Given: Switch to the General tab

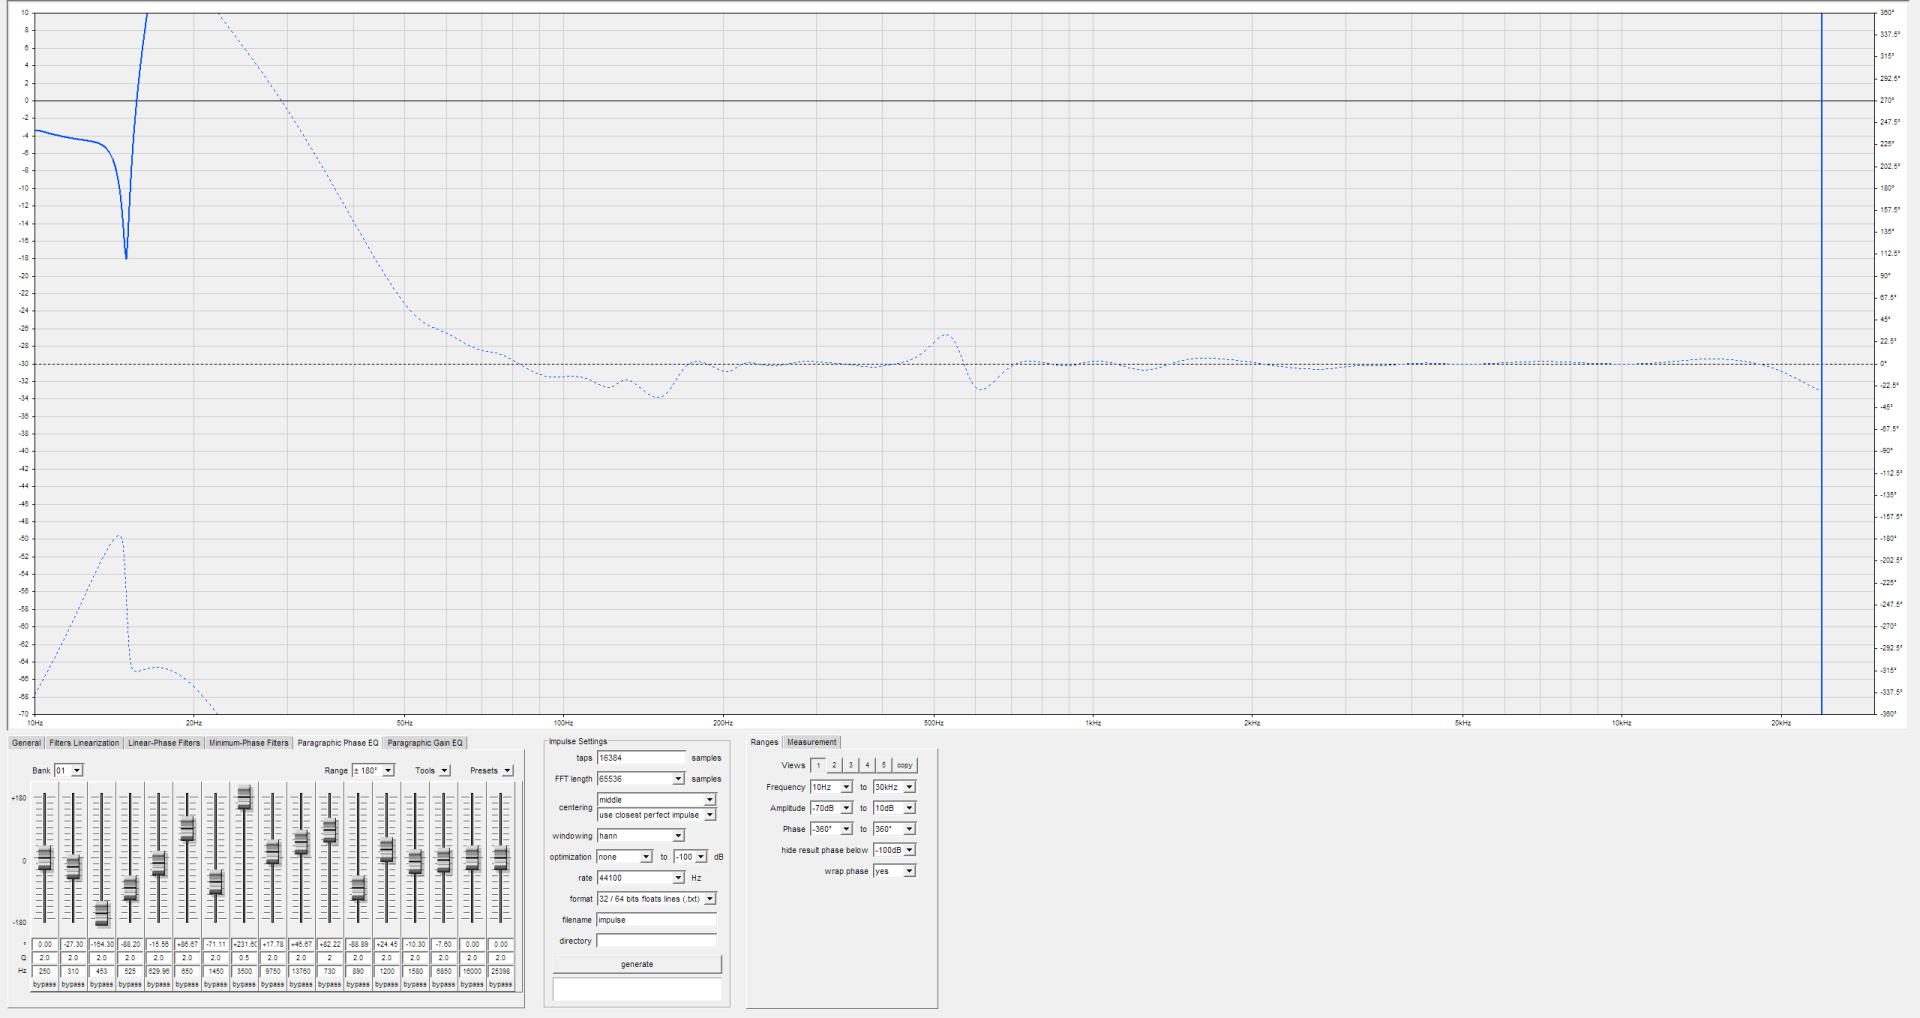Looking at the screenshot, I should (26, 743).
